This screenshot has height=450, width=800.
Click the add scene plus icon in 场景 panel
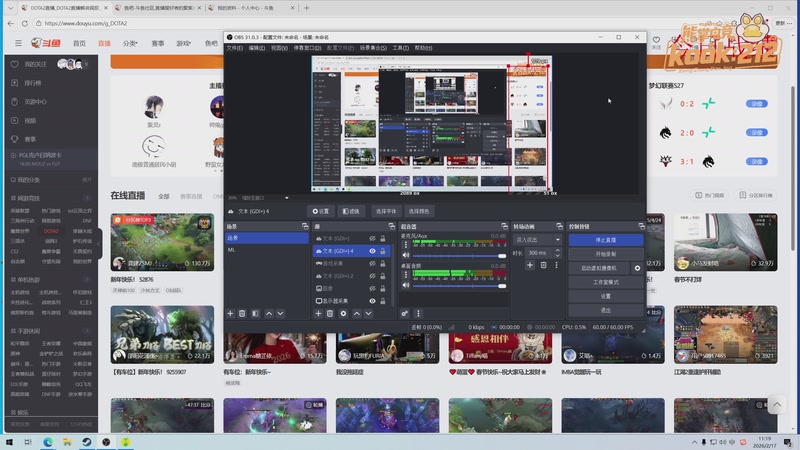point(230,313)
